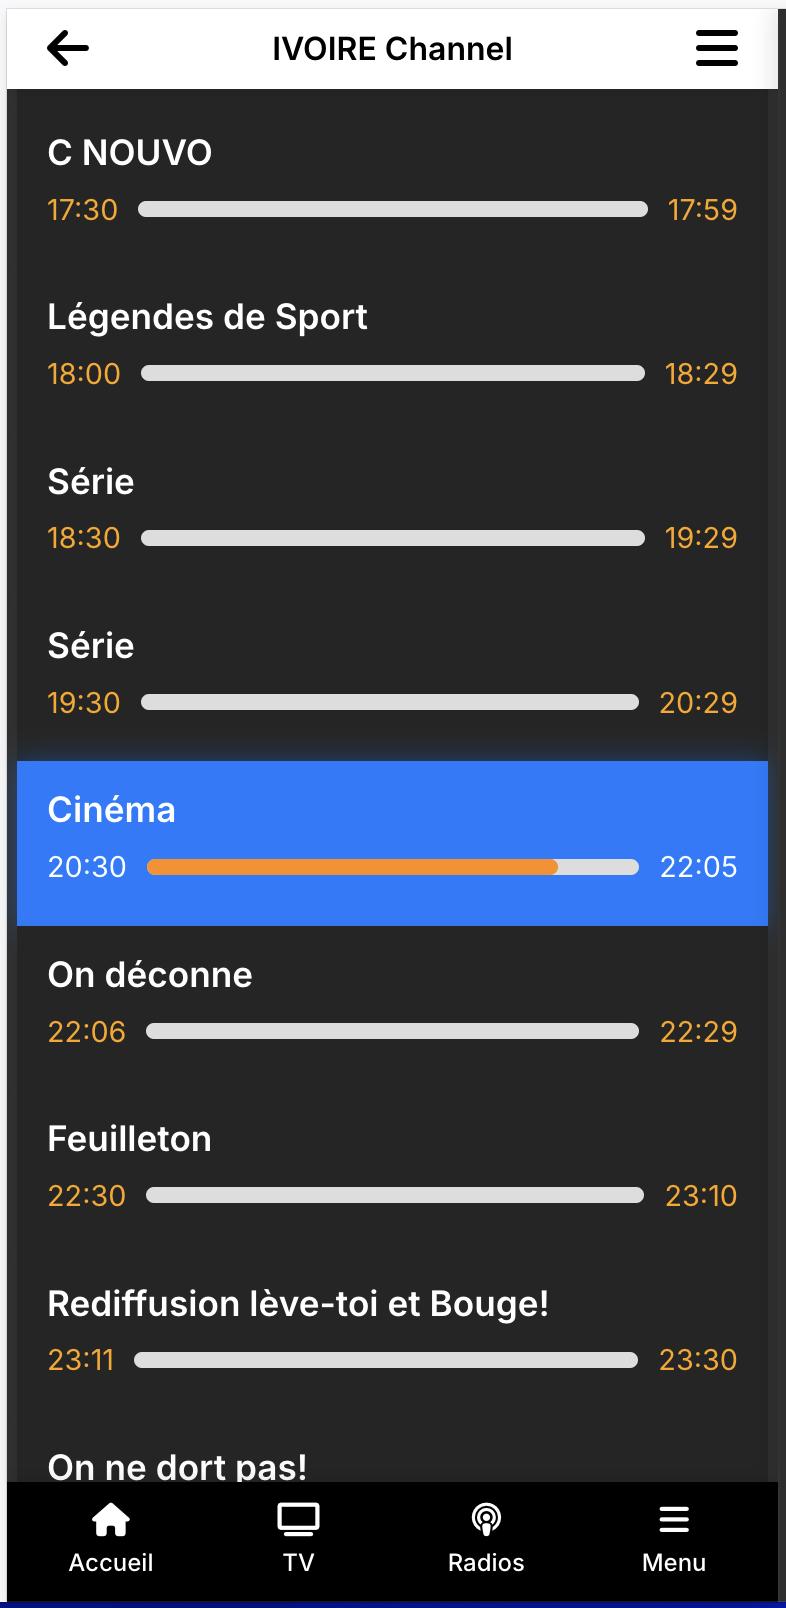Tap On ne dort pas! programme
Image resolution: width=786 pixels, height=1608 pixels.
177,1466
